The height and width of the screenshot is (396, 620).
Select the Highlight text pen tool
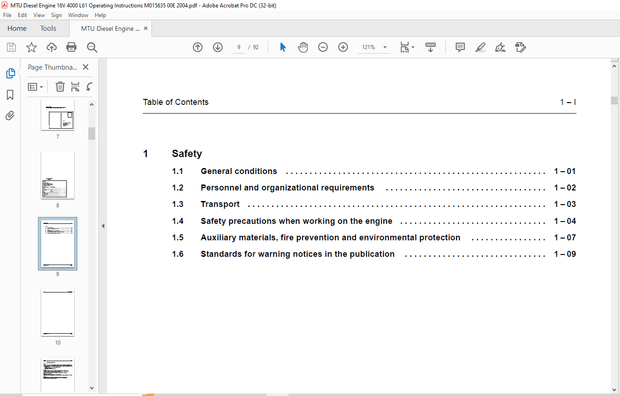(x=480, y=47)
